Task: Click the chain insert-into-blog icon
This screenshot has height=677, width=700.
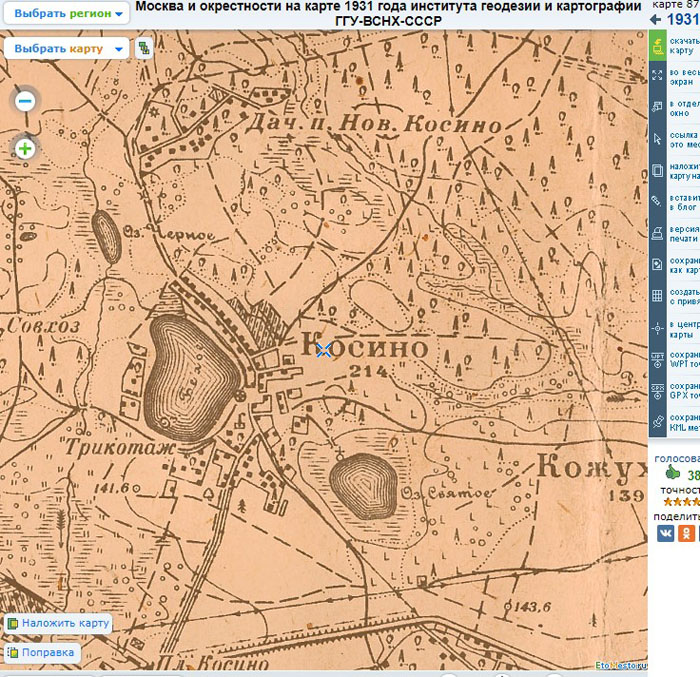Action: click(657, 201)
